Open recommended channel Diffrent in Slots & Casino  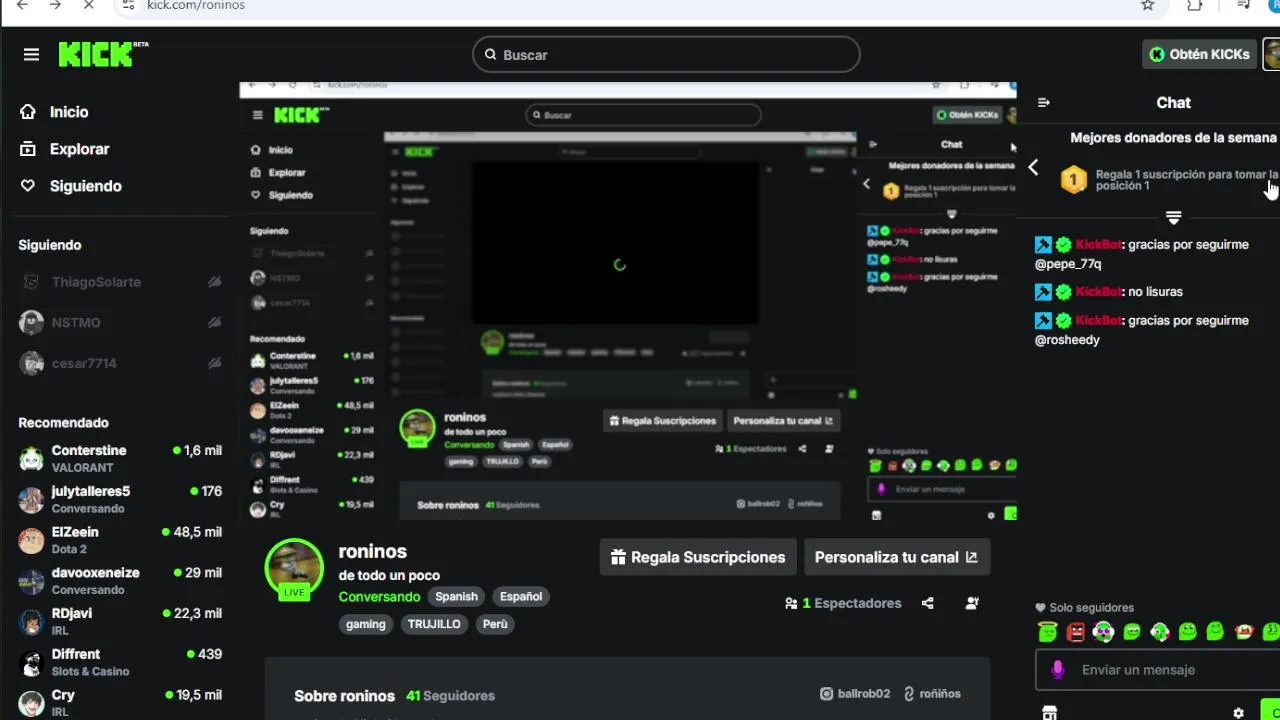(x=120, y=662)
